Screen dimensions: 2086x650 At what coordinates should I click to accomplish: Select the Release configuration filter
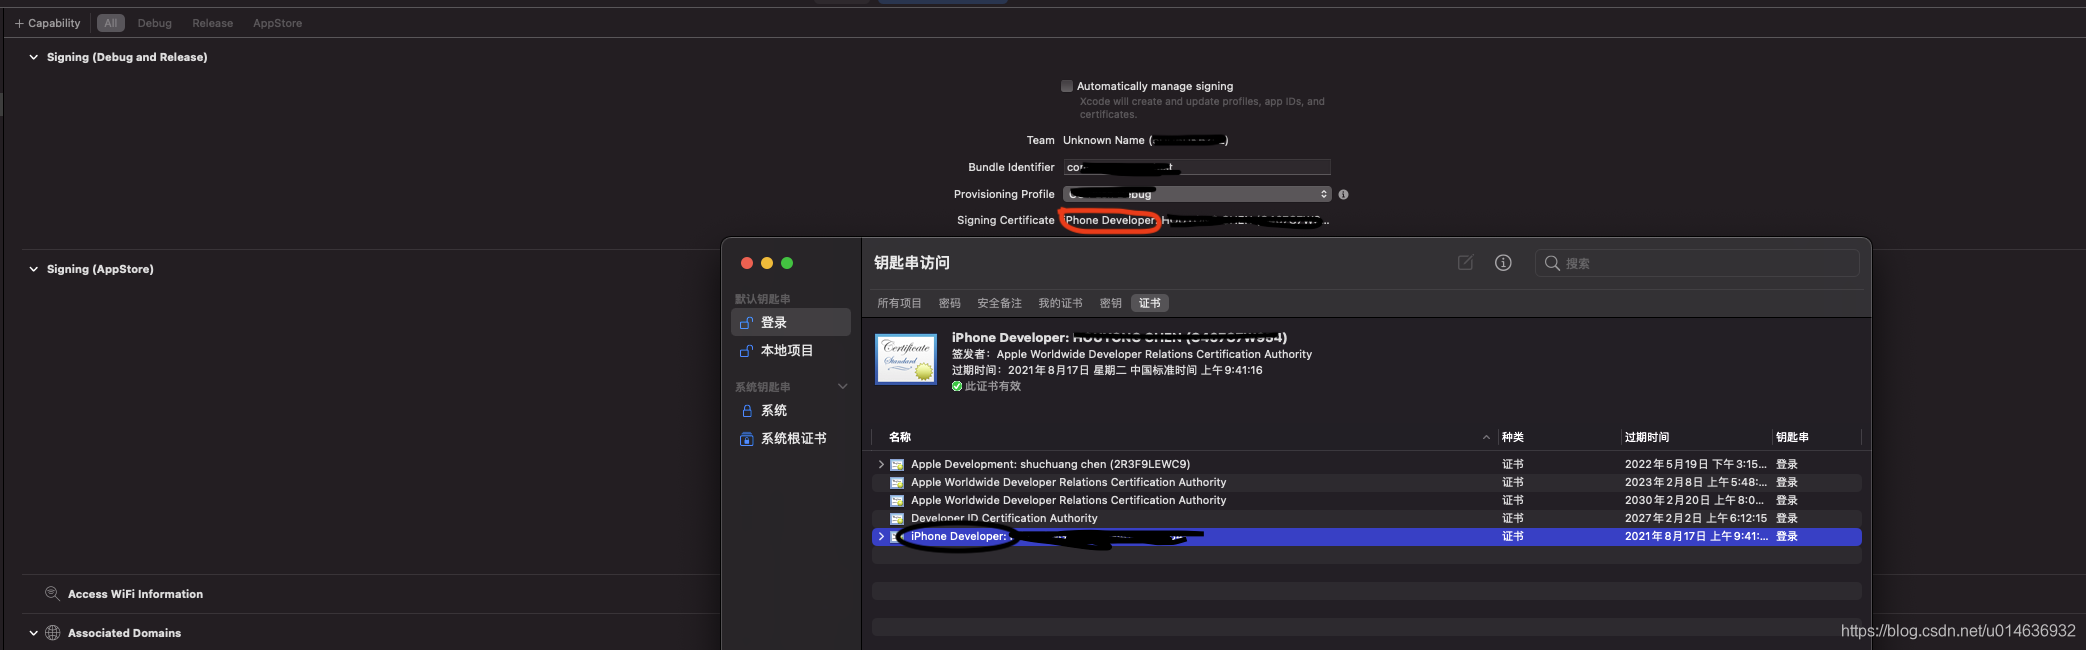pyautogui.click(x=213, y=23)
